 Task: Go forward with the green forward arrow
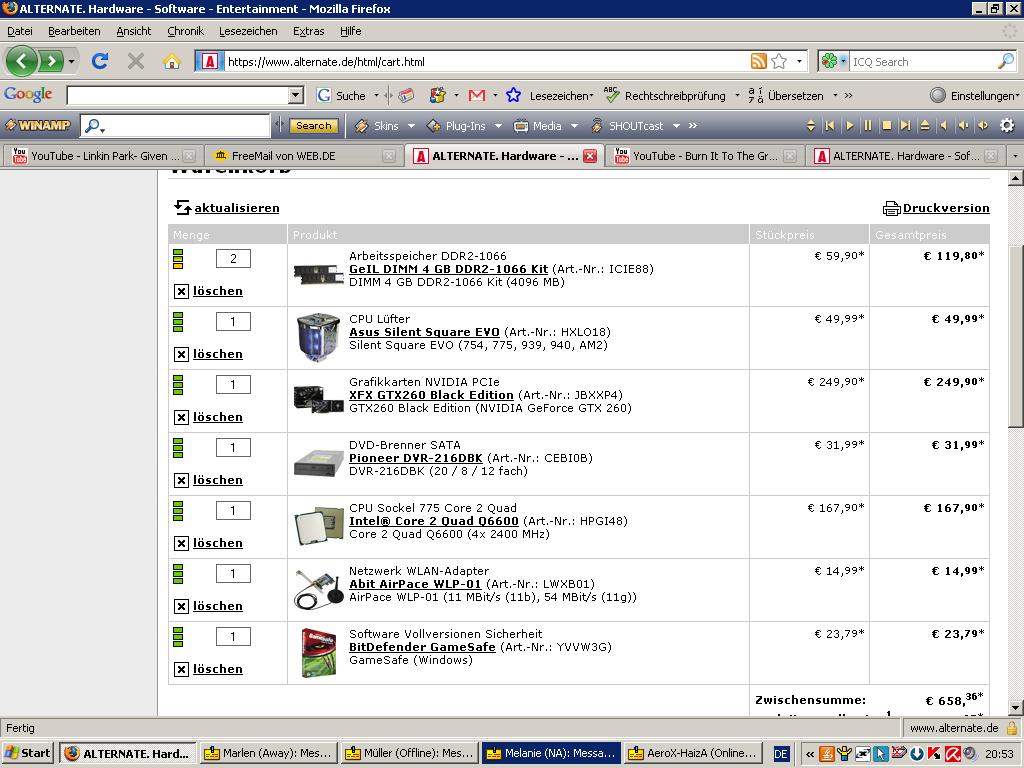point(50,61)
